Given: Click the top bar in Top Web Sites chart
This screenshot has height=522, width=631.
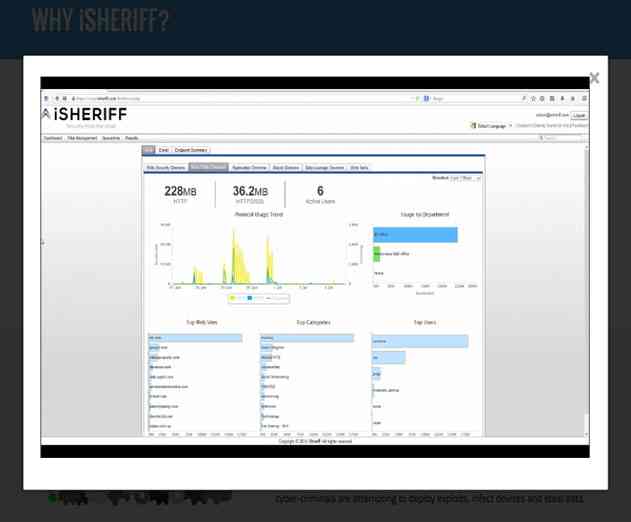Looking at the screenshot, I should pos(195,338).
